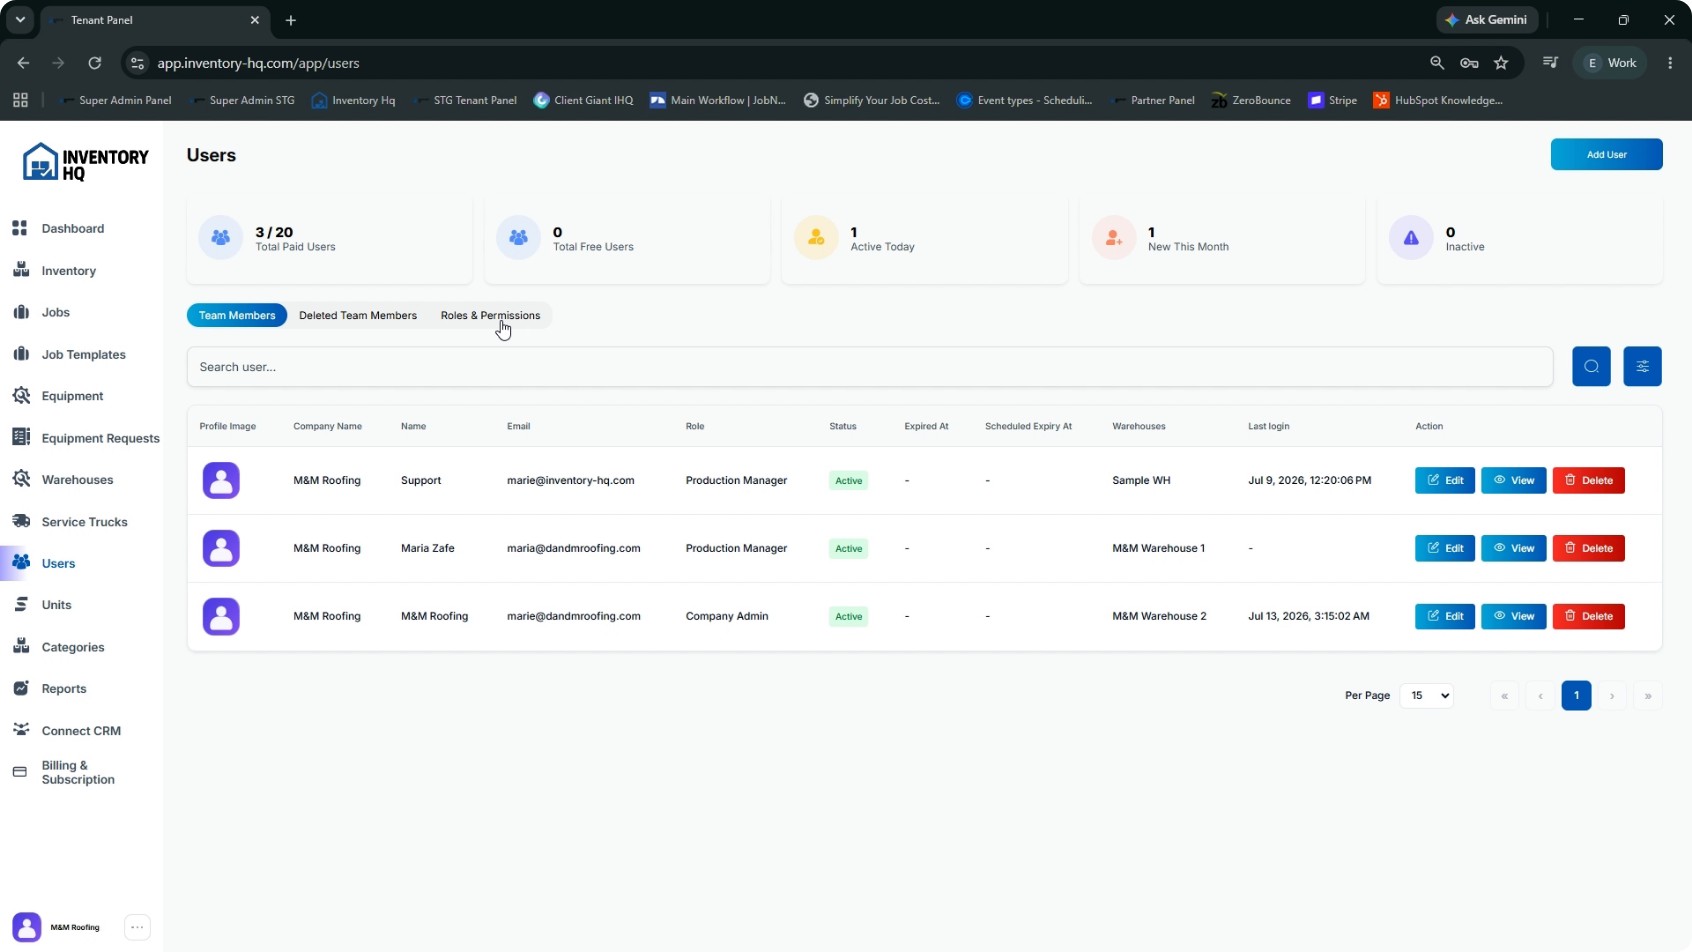1692x952 pixels.
Task: Open the filter settings icon button
Action: coord(1642,366)
